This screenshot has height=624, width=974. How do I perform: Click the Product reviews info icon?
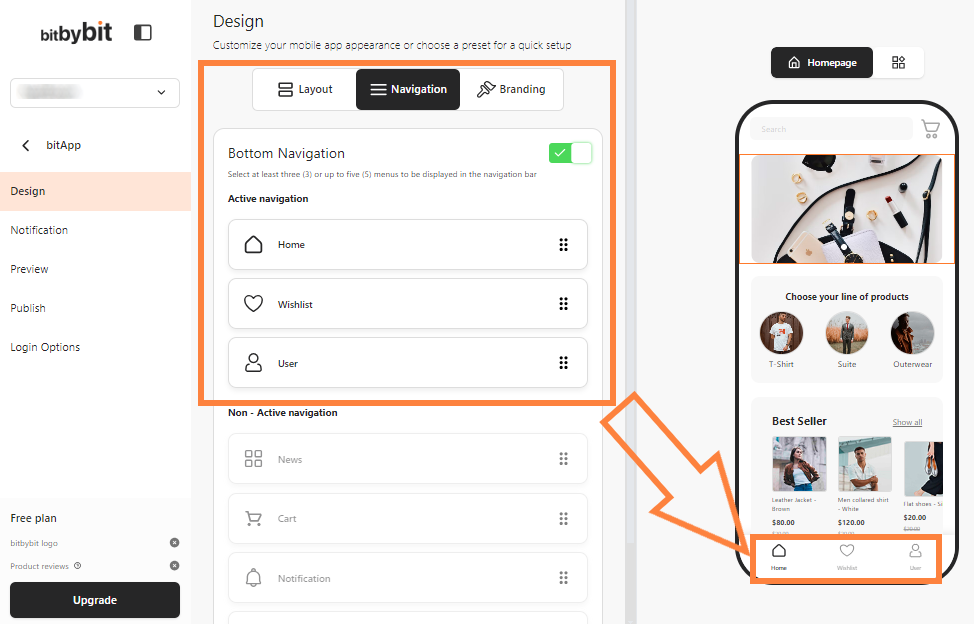(x=78, y=566)
